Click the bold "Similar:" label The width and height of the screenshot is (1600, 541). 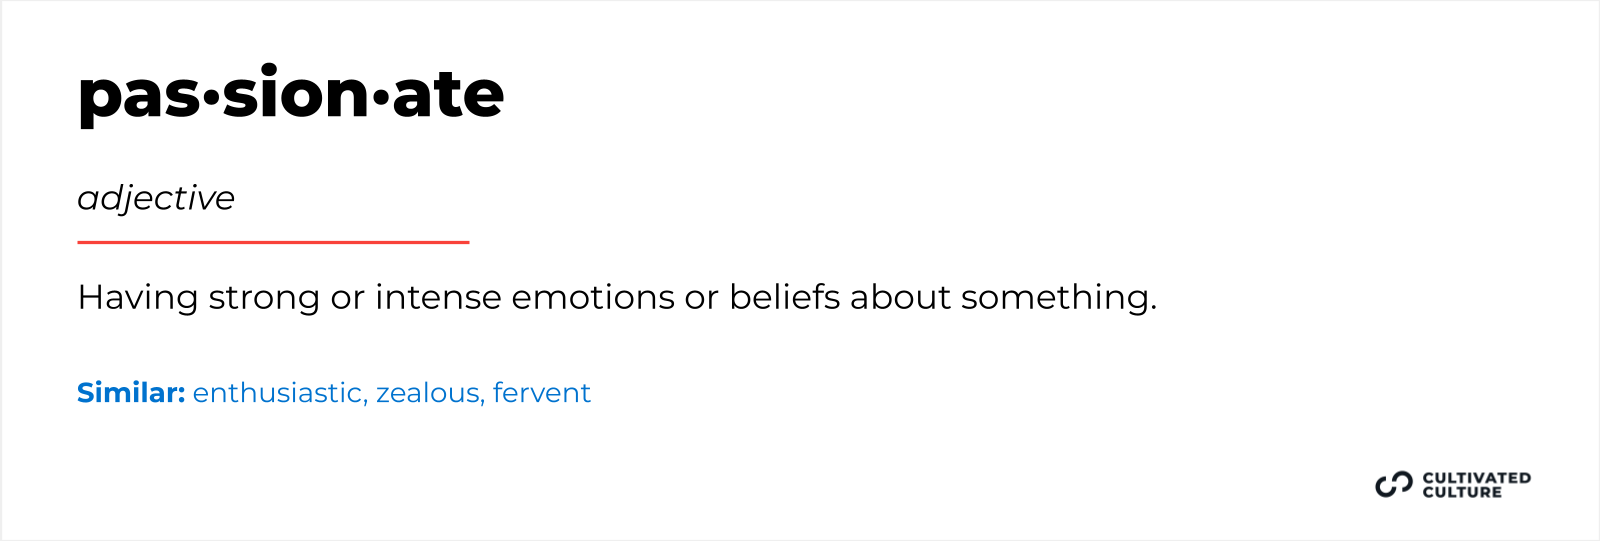[x=131, y=393]
